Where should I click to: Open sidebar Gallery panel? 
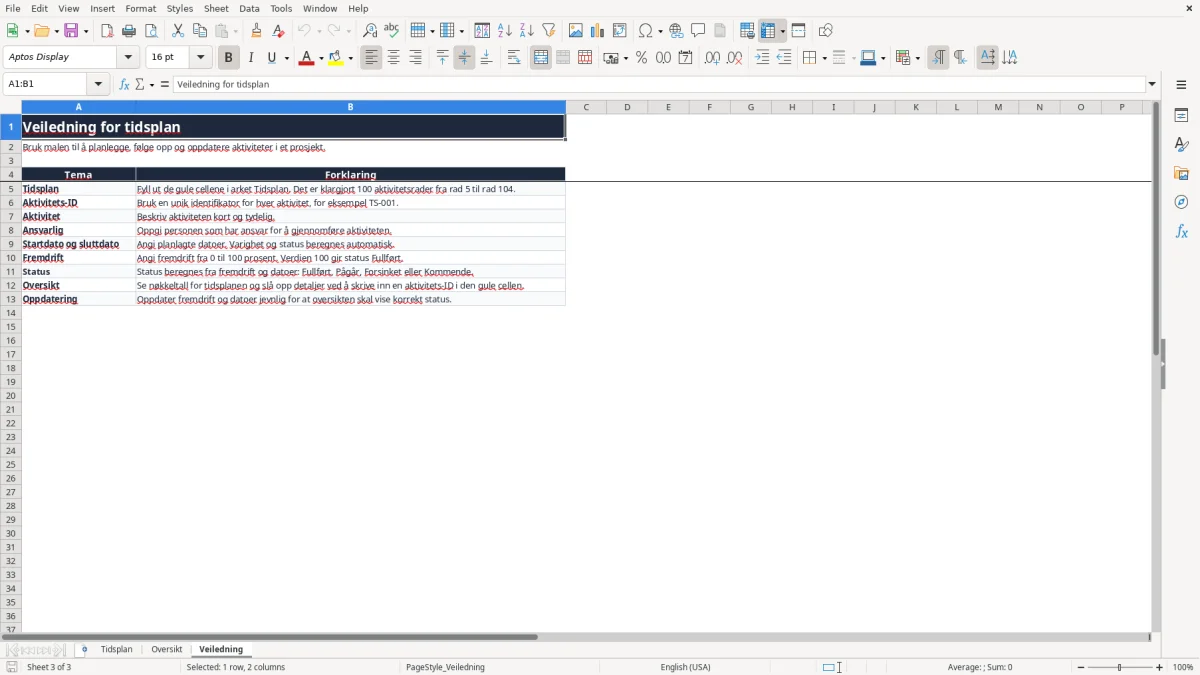[1181, 174]
